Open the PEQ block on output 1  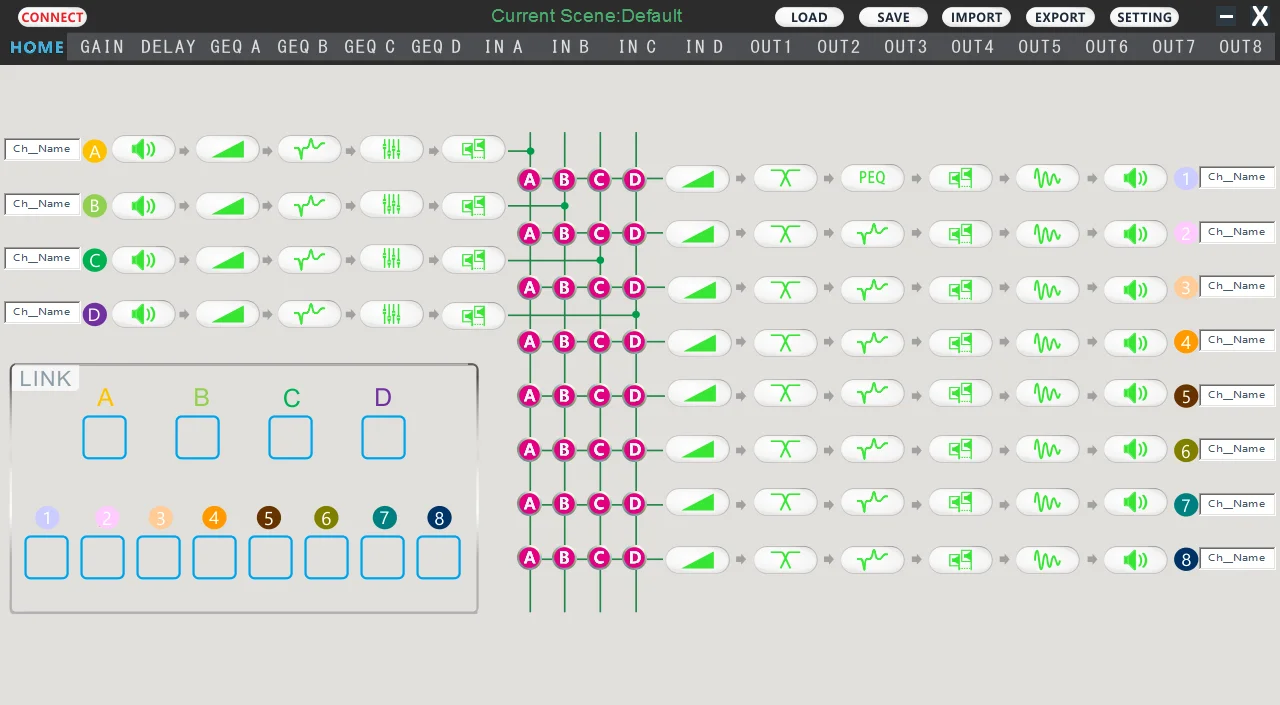(x=872, y=178)
